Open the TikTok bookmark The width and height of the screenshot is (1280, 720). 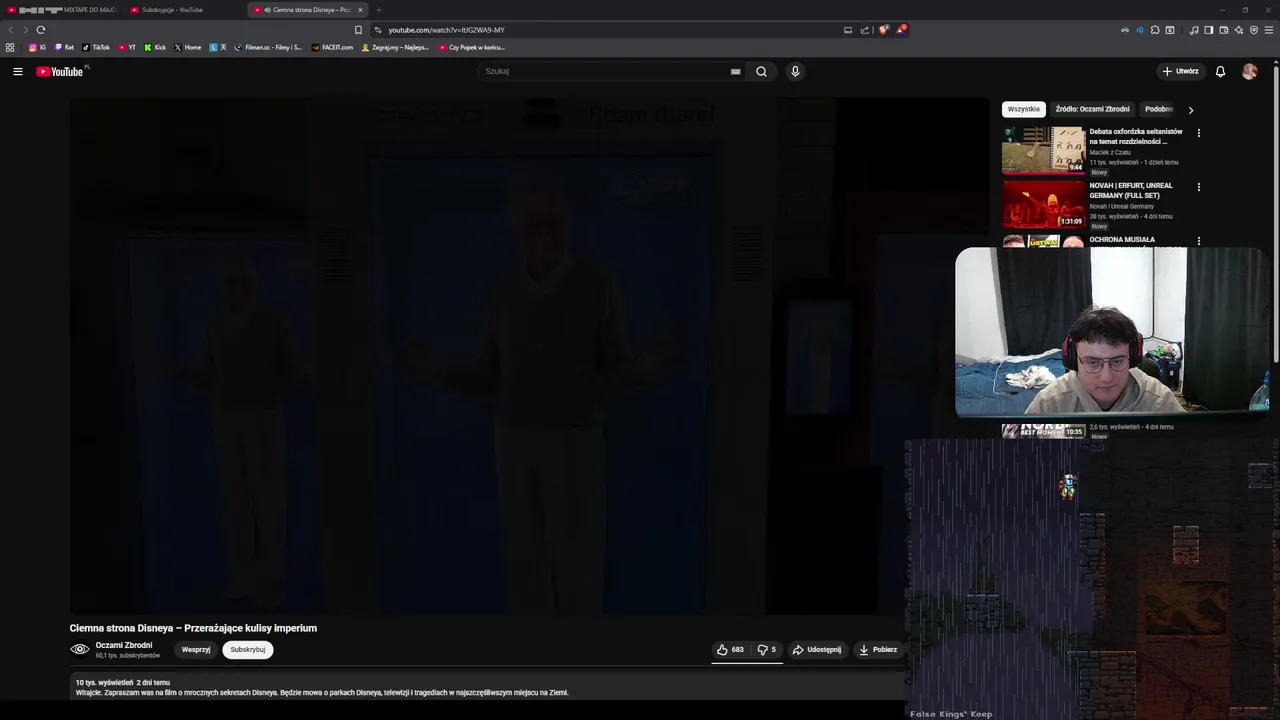tap(96, 47)
